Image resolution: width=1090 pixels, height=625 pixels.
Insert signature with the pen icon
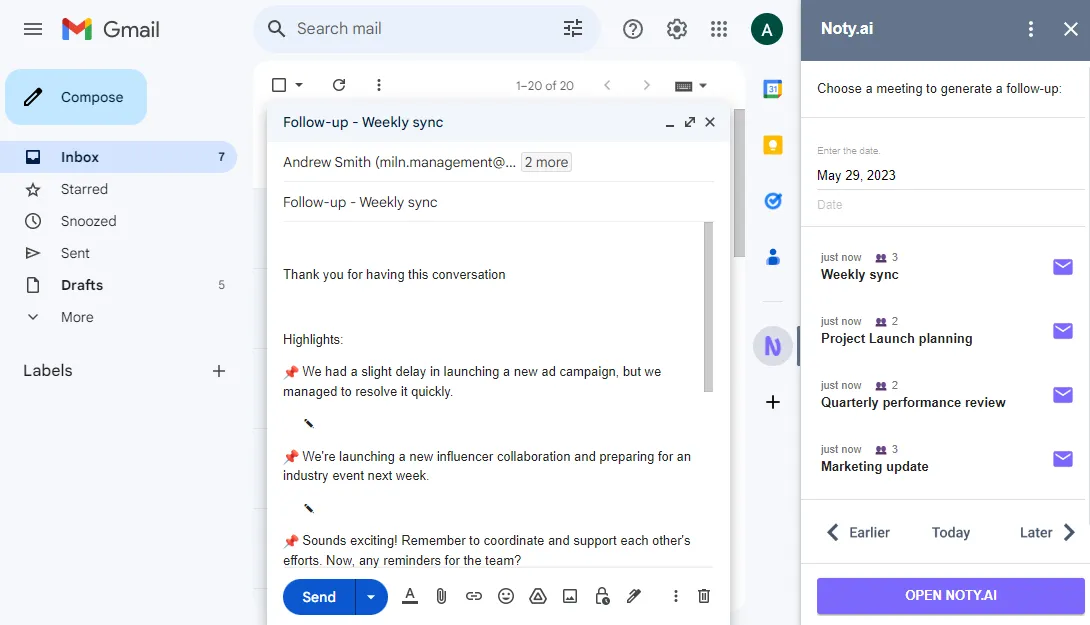click(633, 596)
